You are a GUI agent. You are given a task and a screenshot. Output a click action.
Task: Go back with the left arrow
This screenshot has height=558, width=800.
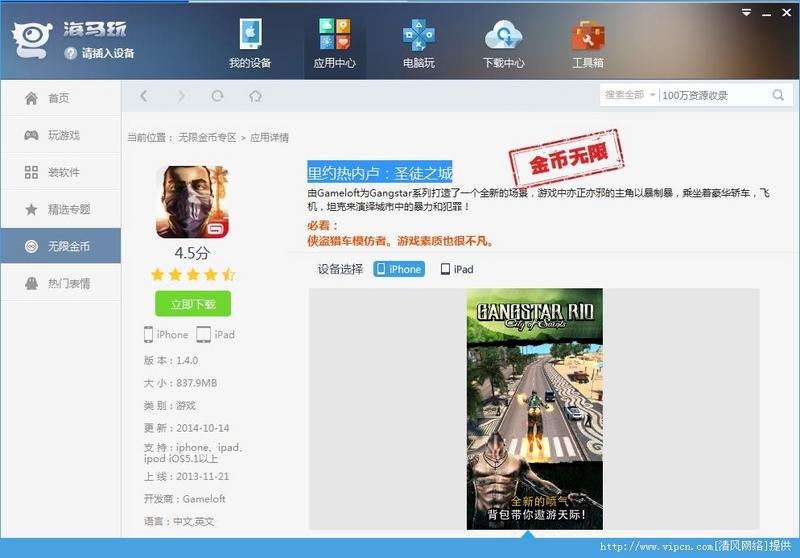143,95
